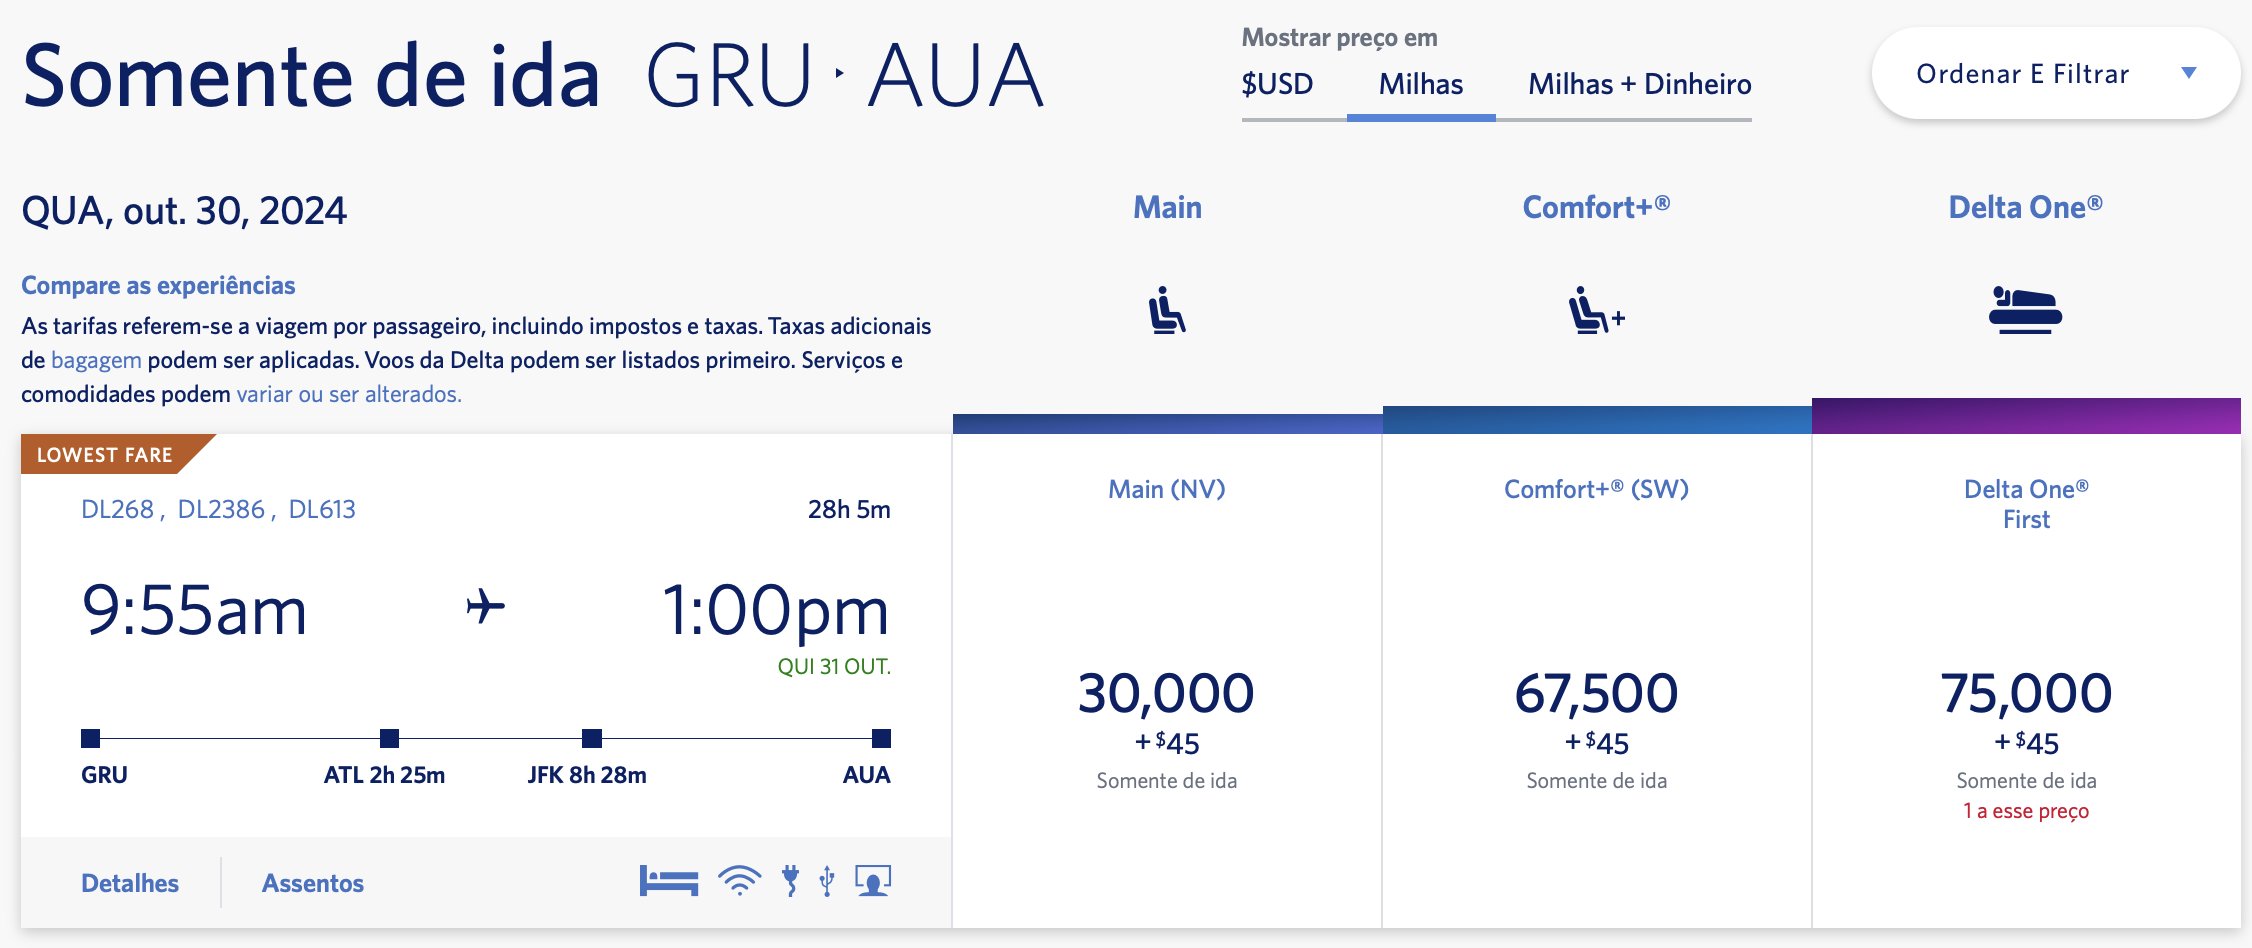The height and width of the screenshot is (948, 2252).
Task: Click the personal video screen icon
Action: point(873,881)
